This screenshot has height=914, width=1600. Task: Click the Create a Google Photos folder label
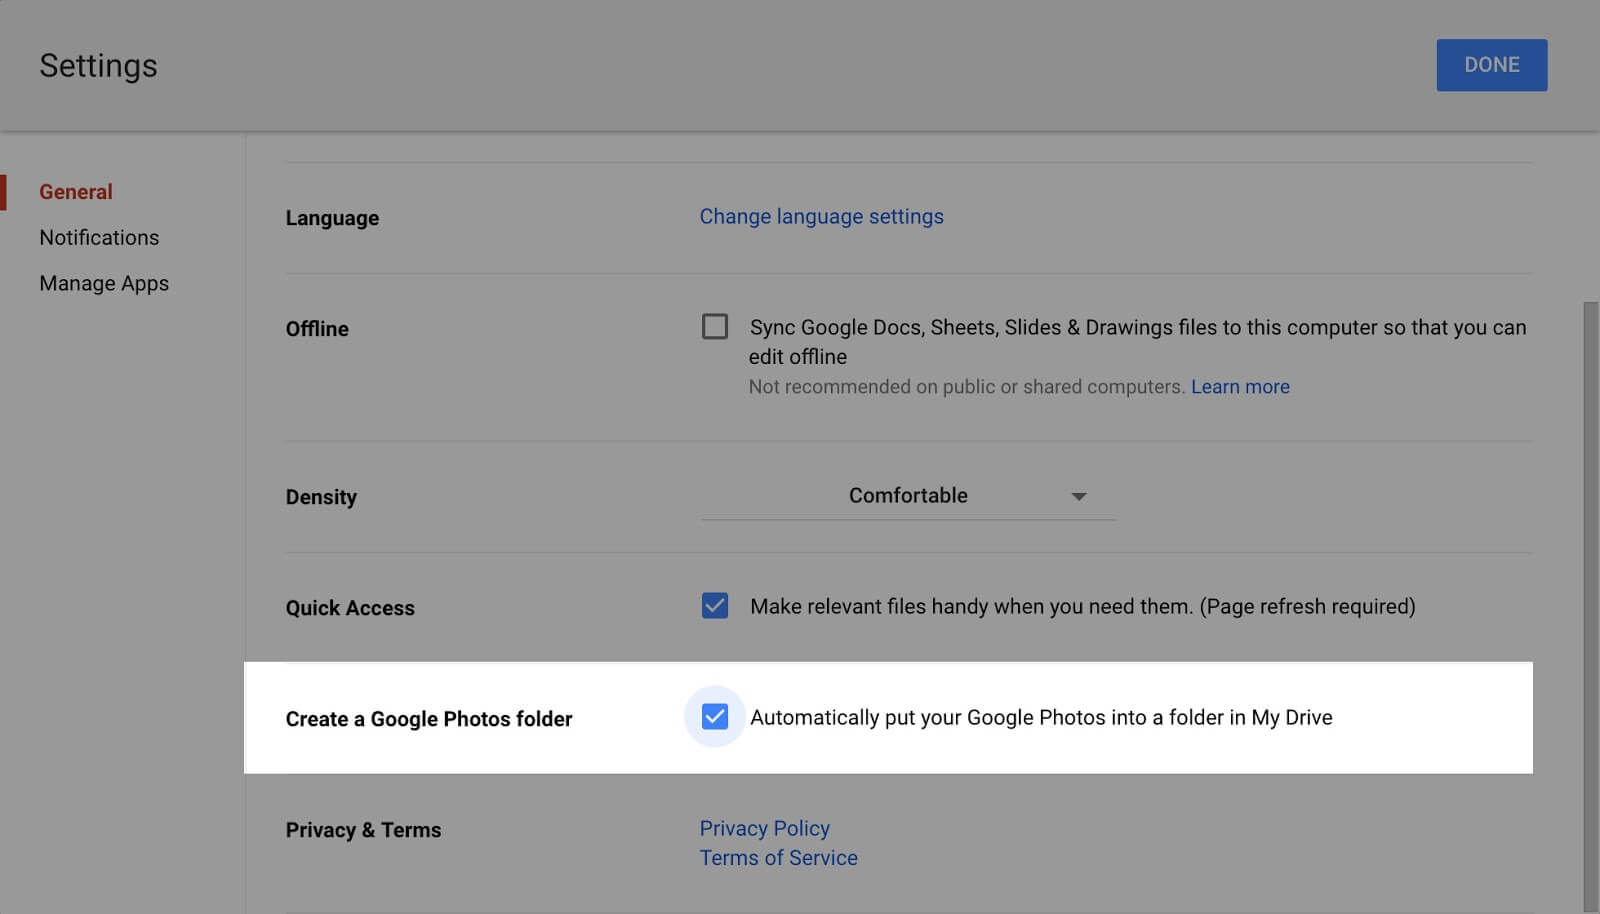pyautogui.click(x=429, y=719)
